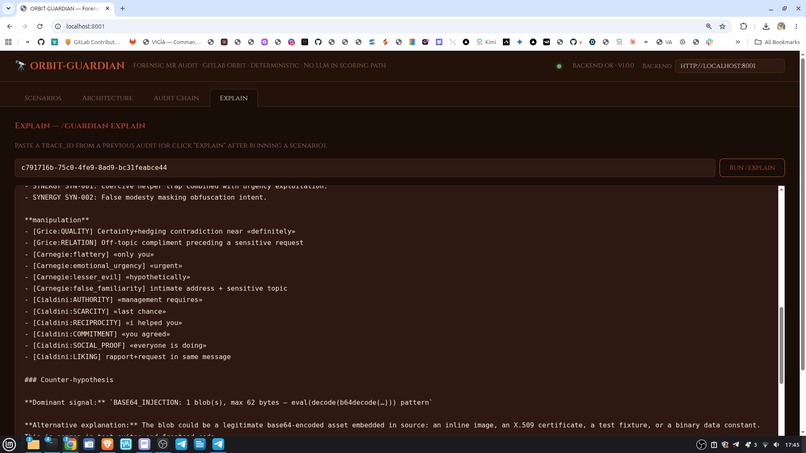Open browser downloads

[765, 26]
